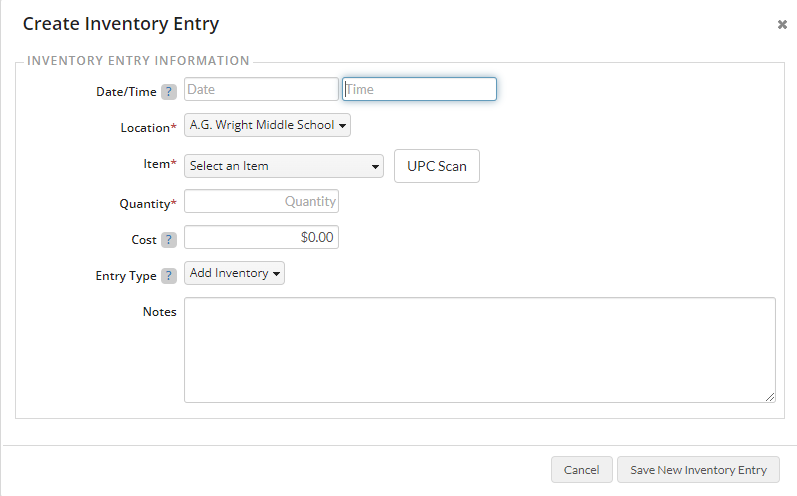
Task: Click the Cancel button
Action: click(581, 470)
